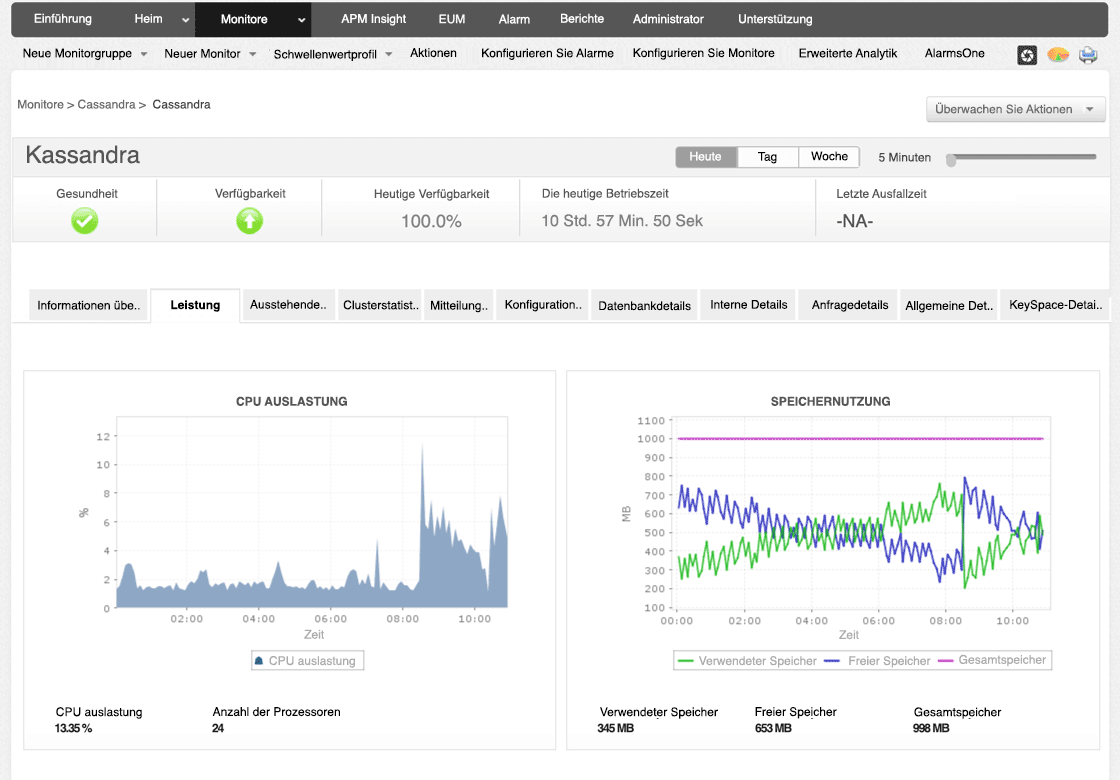Click the green Gesundheit health status icon
1120x780 pixels.
[x=84, y=221]
